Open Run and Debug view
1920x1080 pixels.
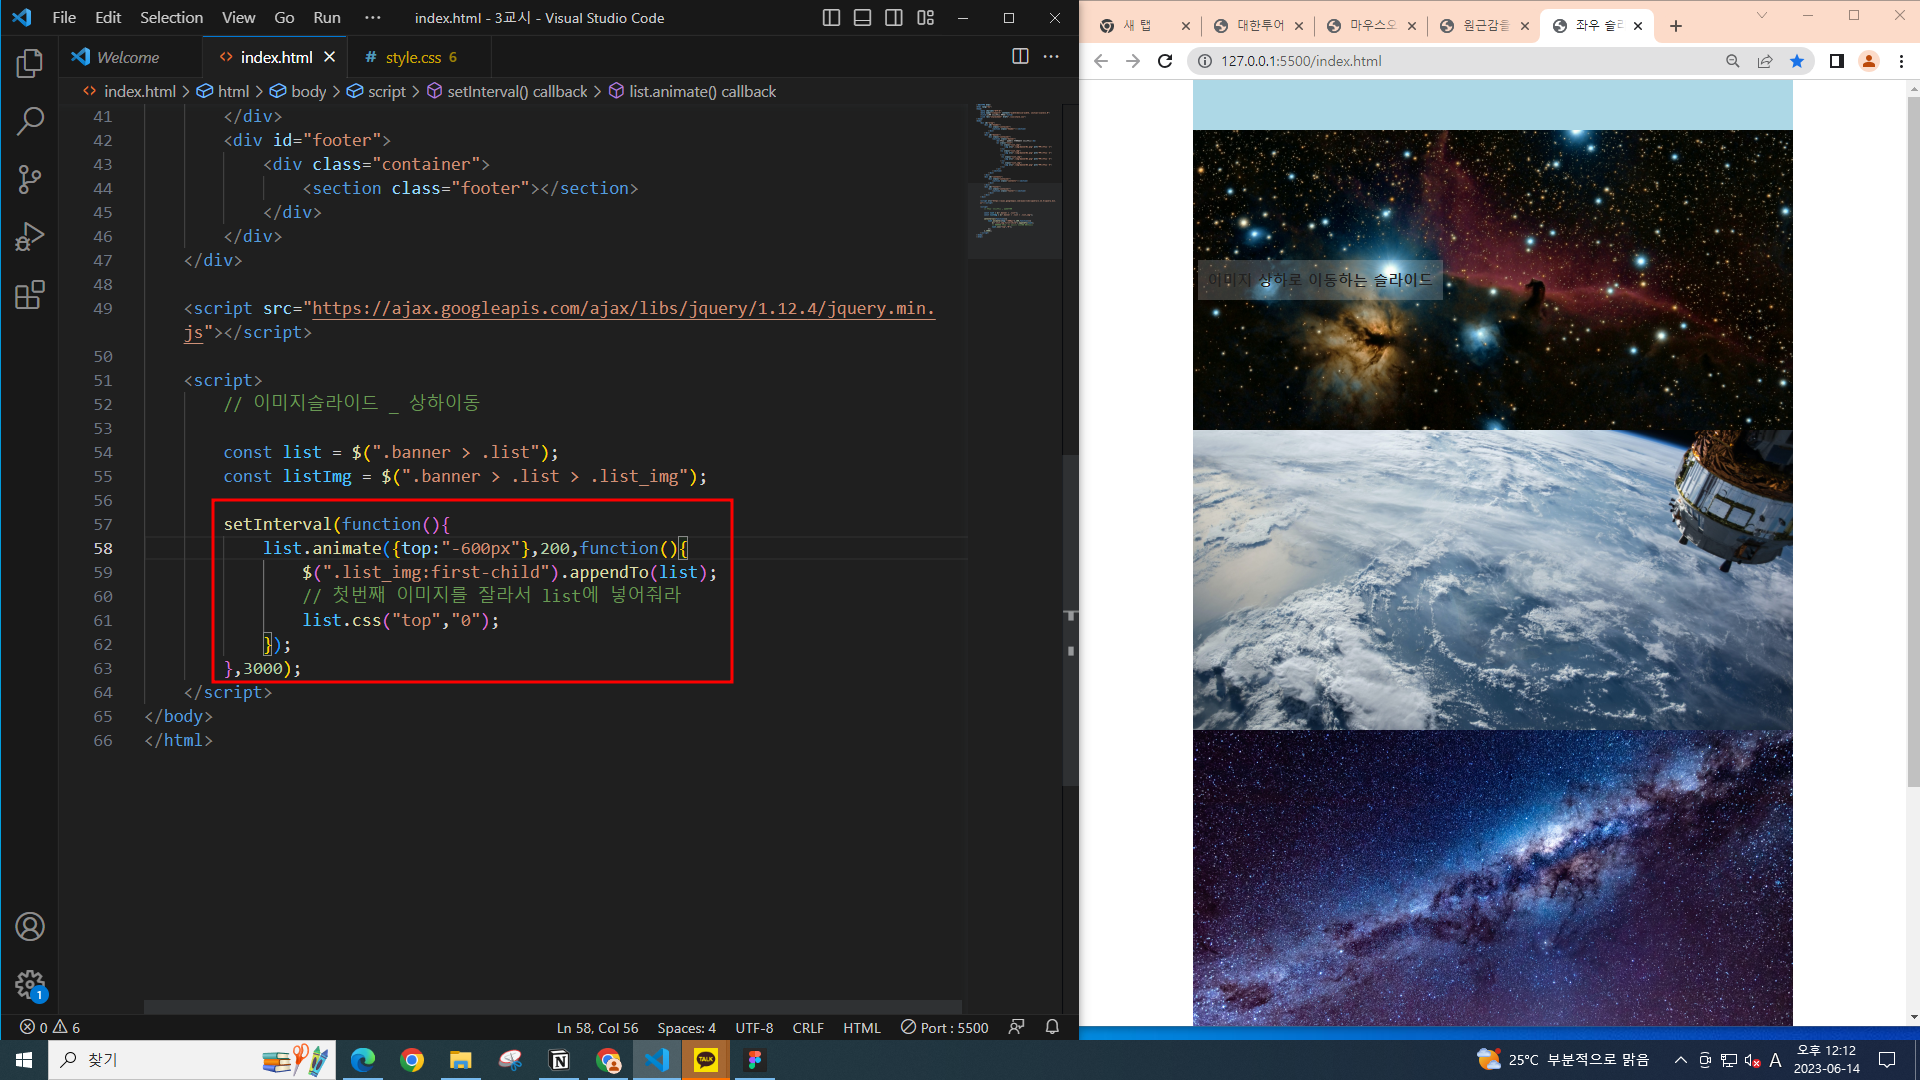pos(30,237)
